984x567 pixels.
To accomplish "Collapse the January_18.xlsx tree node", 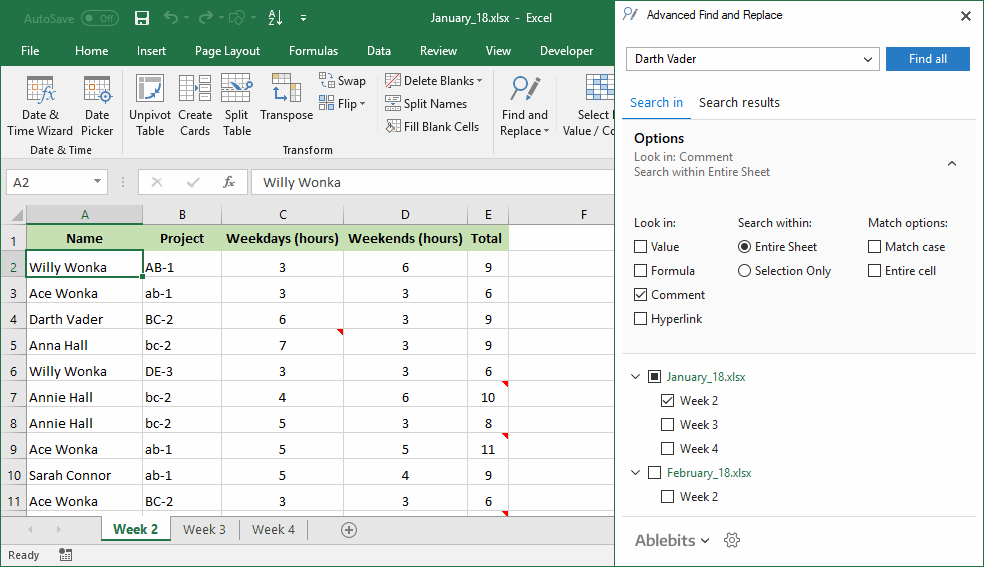I will tap(635, 376).
